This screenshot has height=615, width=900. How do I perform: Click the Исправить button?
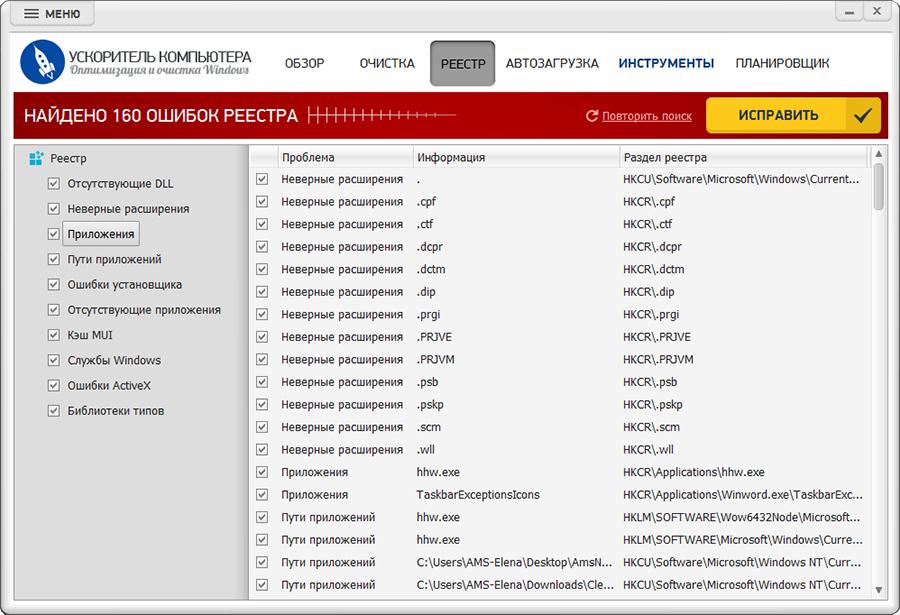793,115
